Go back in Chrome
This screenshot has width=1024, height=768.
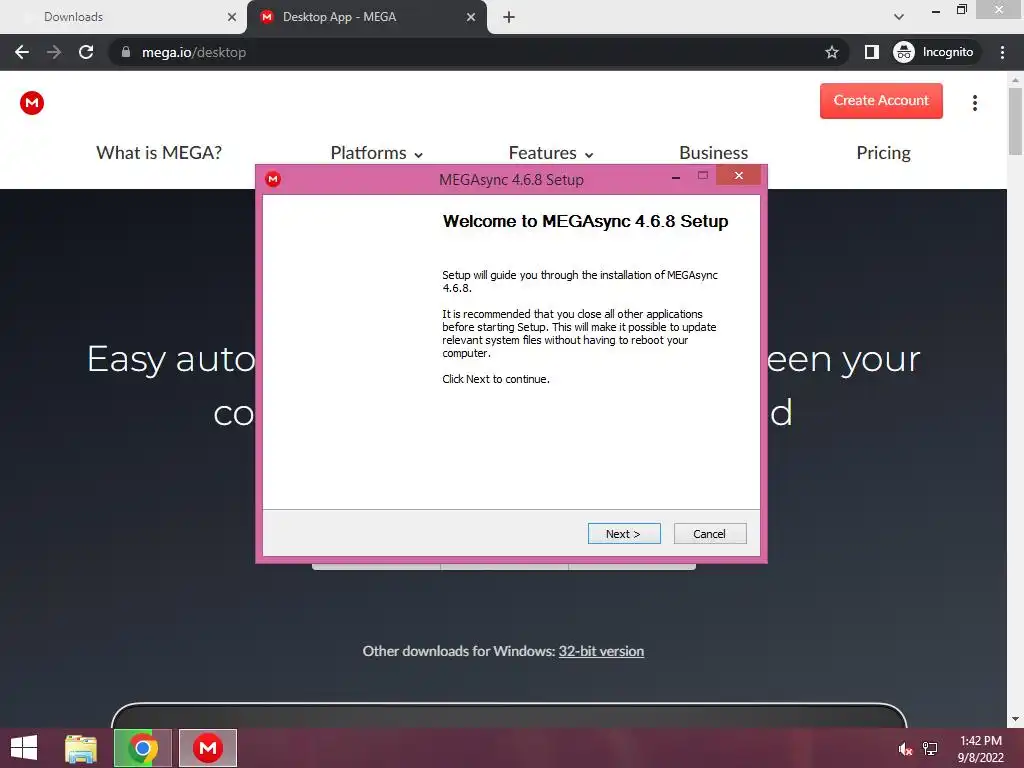pyautogui.click(x=22, y=52)
